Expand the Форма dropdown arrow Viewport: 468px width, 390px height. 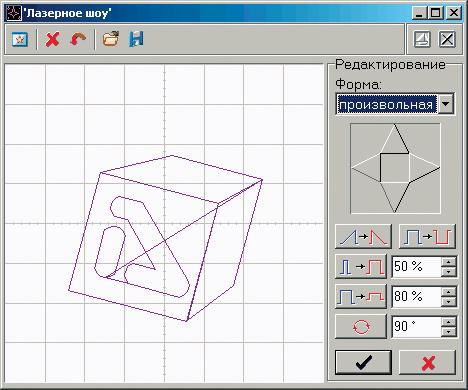pos(446,104)
